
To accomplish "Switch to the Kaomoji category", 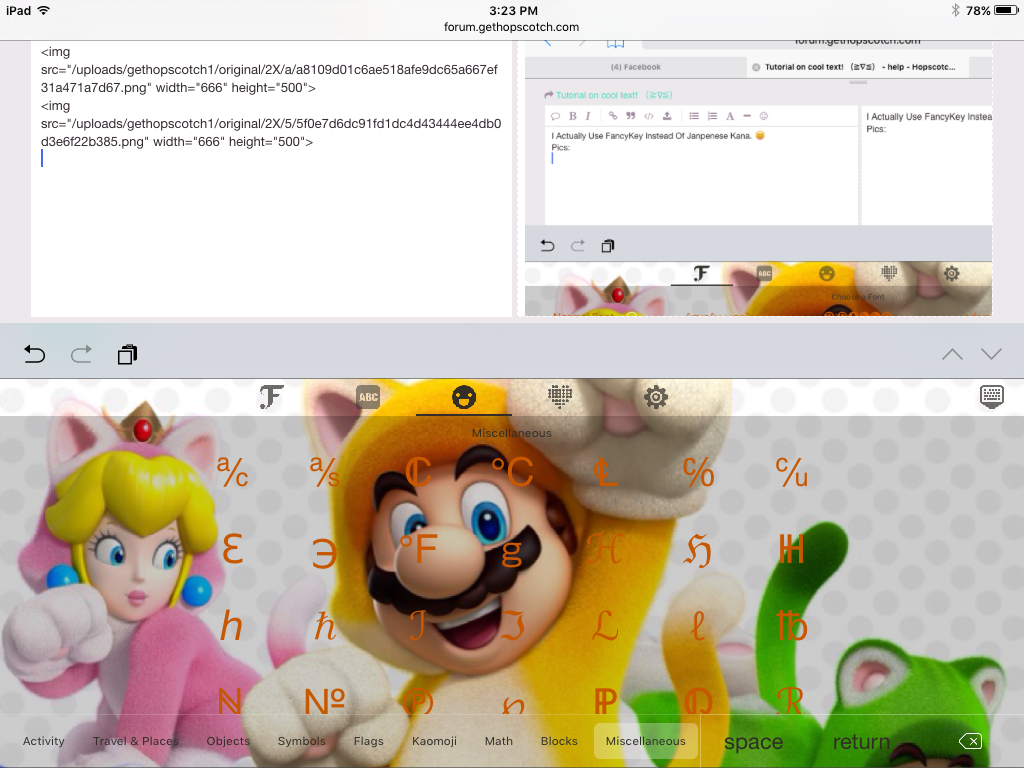I will (434, 741).
